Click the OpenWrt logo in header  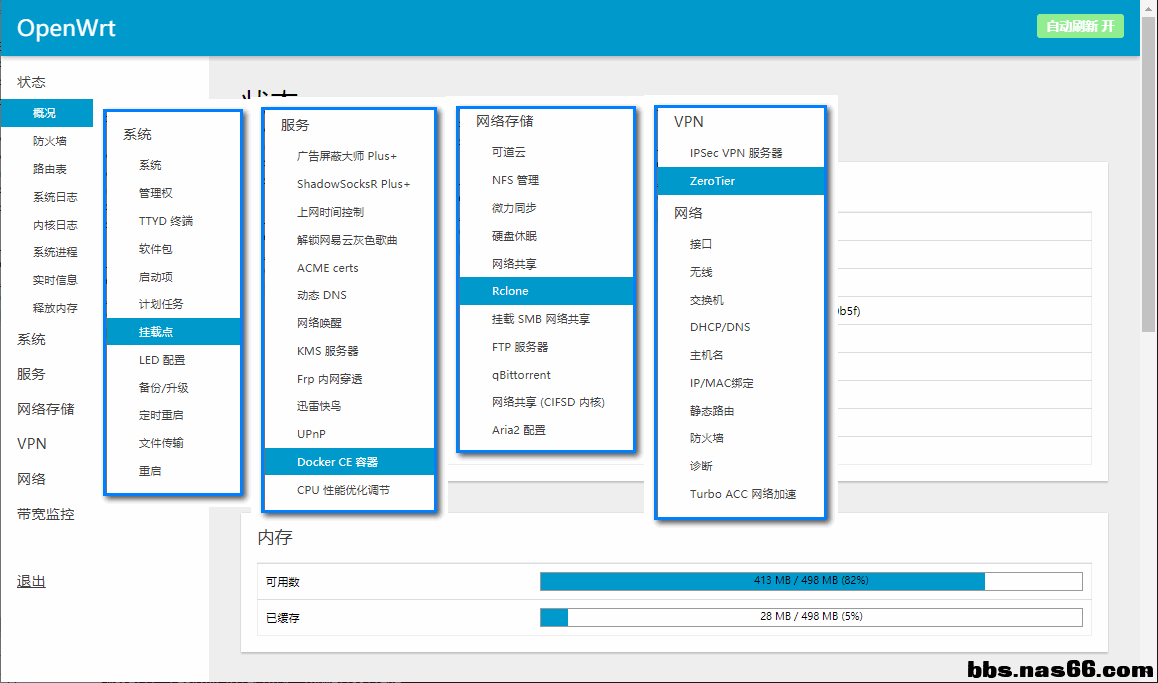(67, 28)
